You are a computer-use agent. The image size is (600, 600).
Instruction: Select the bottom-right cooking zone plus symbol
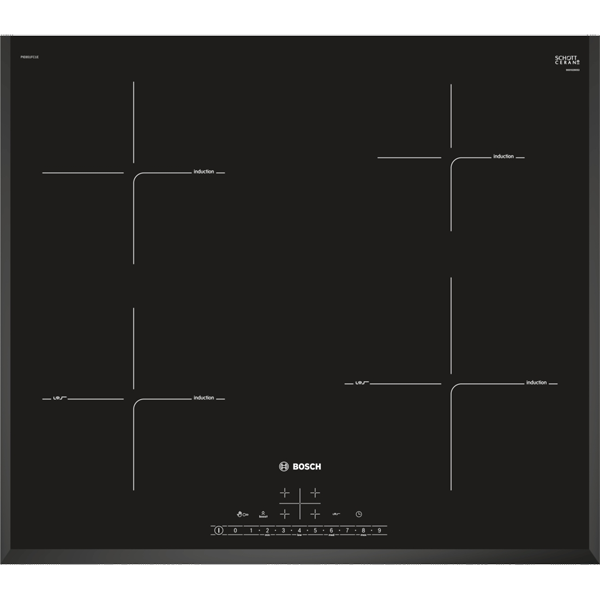314,513
